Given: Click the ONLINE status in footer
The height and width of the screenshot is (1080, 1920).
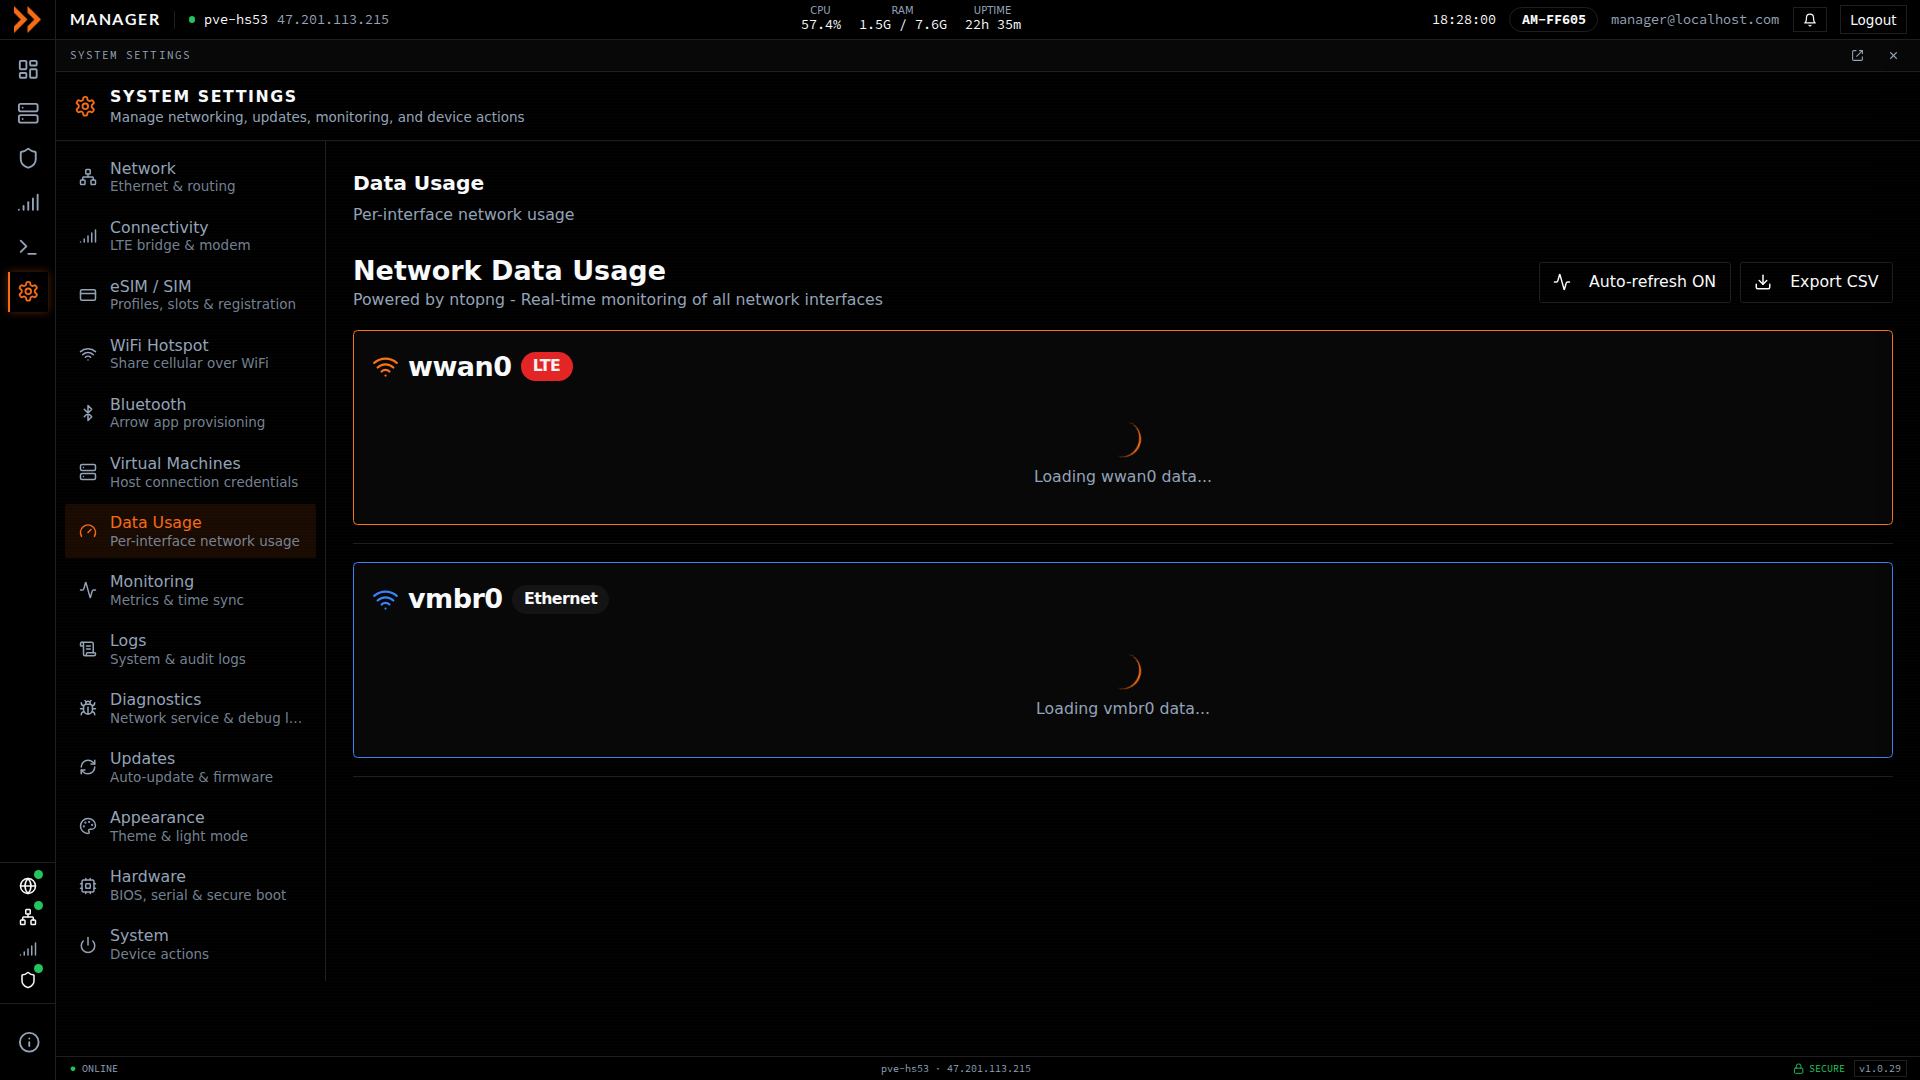Looking at the screenshot, I should click(94, 1069).
